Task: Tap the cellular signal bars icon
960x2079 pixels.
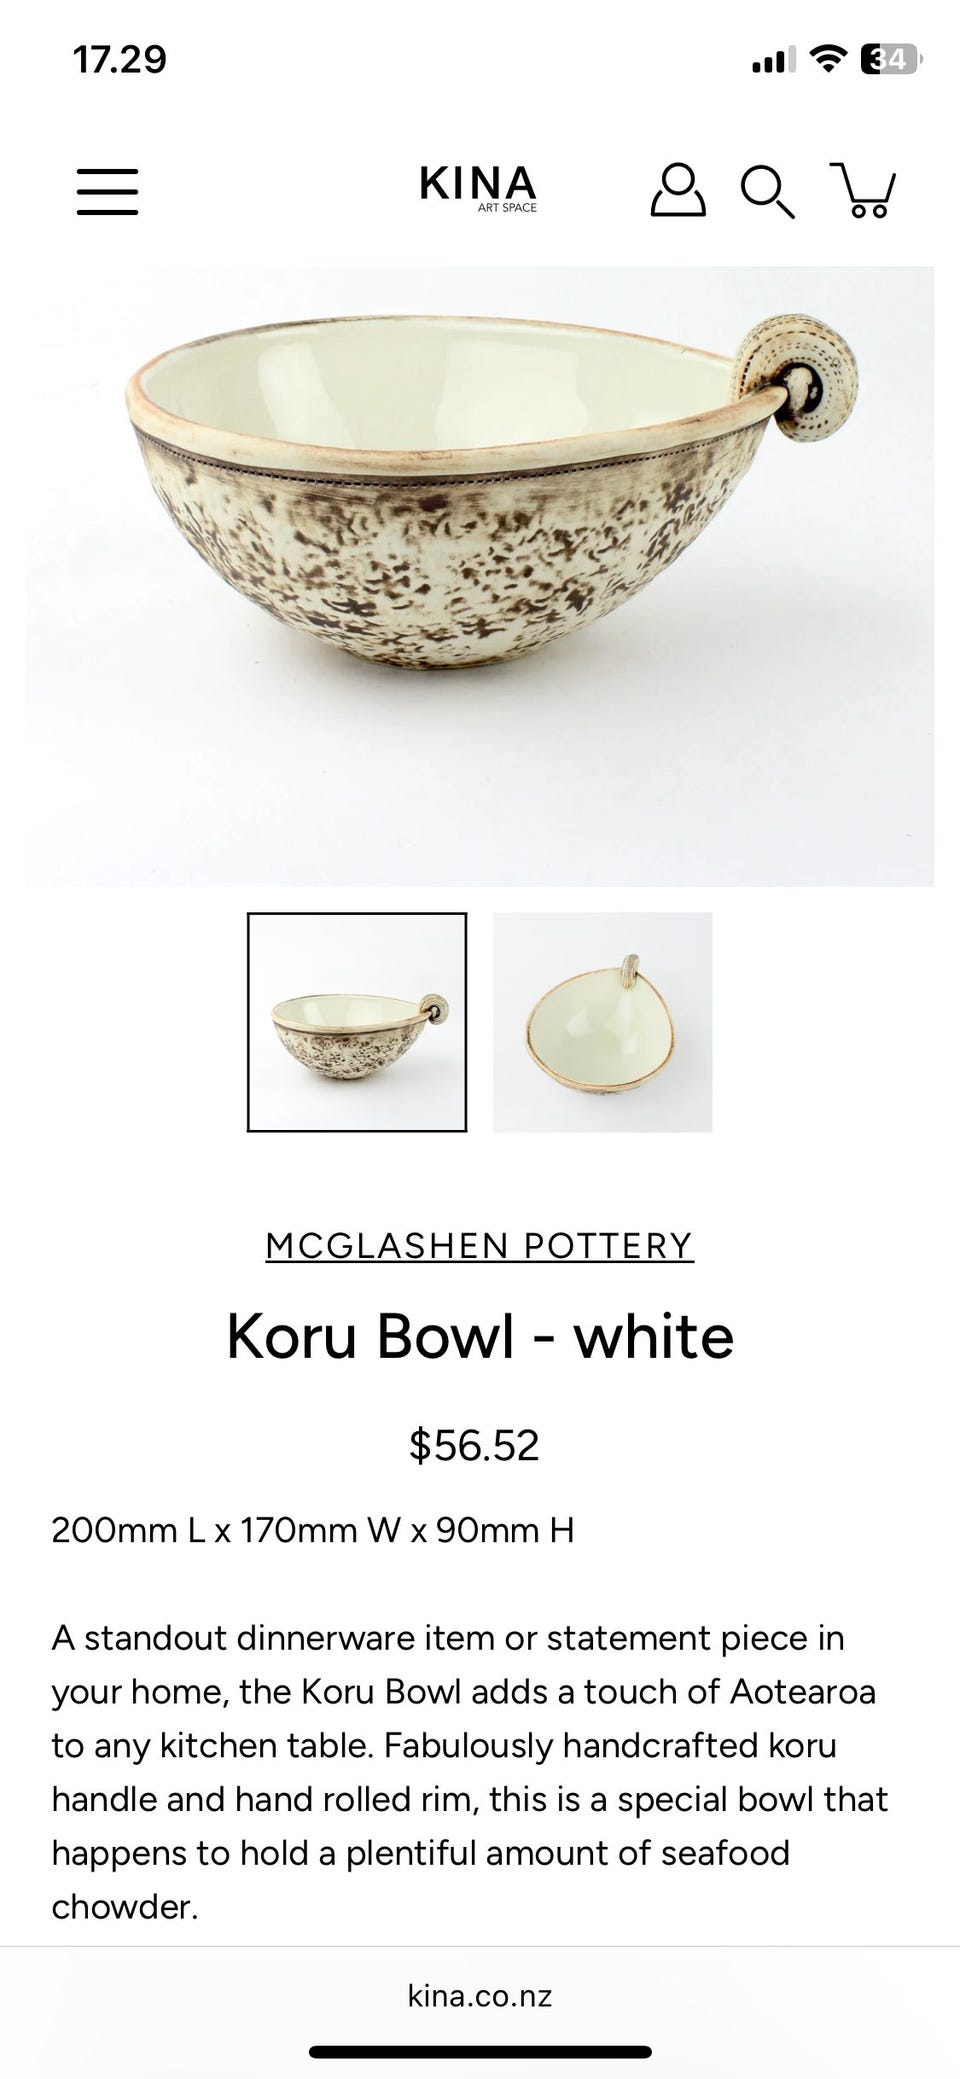Action: [x=773, y=61]
